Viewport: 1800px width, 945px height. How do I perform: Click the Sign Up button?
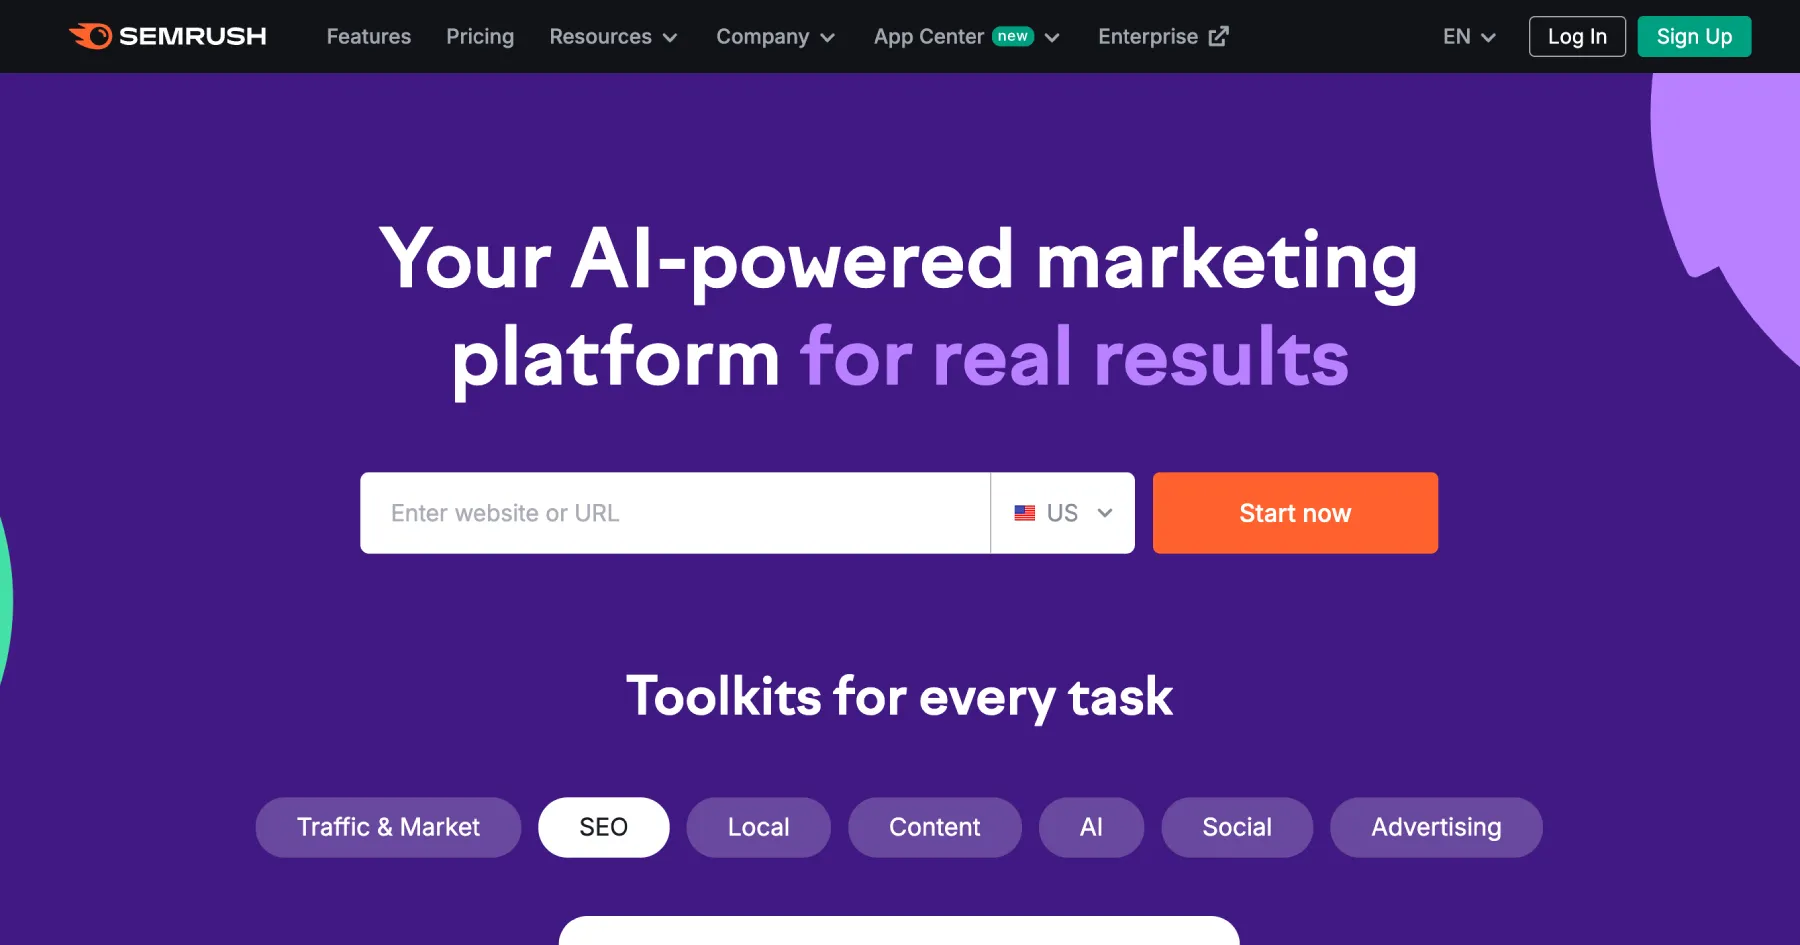(x=1694, y=36)
